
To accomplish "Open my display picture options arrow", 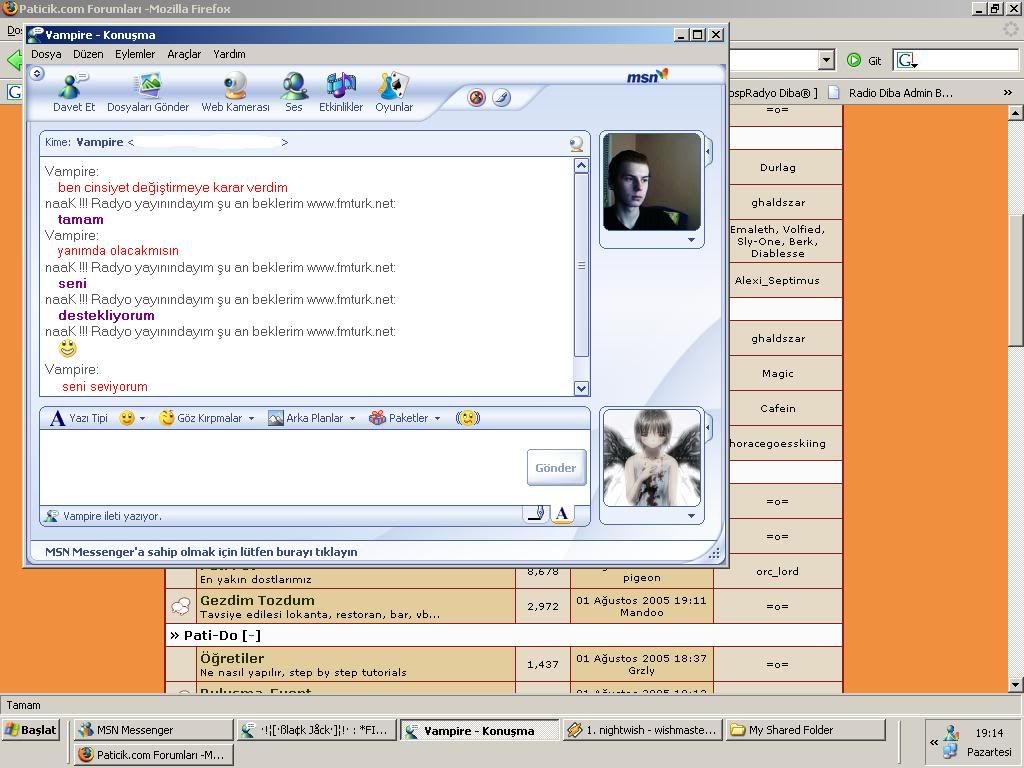I will click(x=692, y=516).
